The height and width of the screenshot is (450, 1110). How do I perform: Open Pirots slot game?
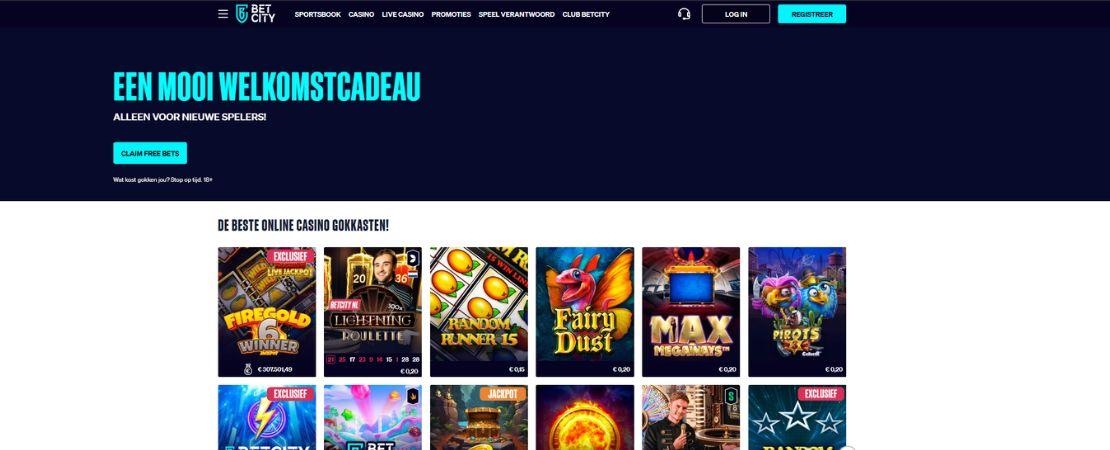click(x=797, y=312)
